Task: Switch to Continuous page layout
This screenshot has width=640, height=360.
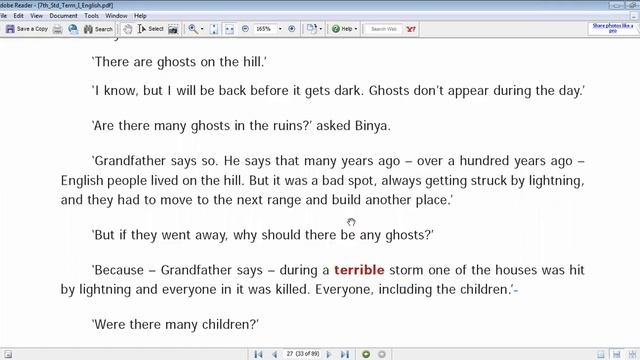Action: pyautogui.click(x=617, y=354)
